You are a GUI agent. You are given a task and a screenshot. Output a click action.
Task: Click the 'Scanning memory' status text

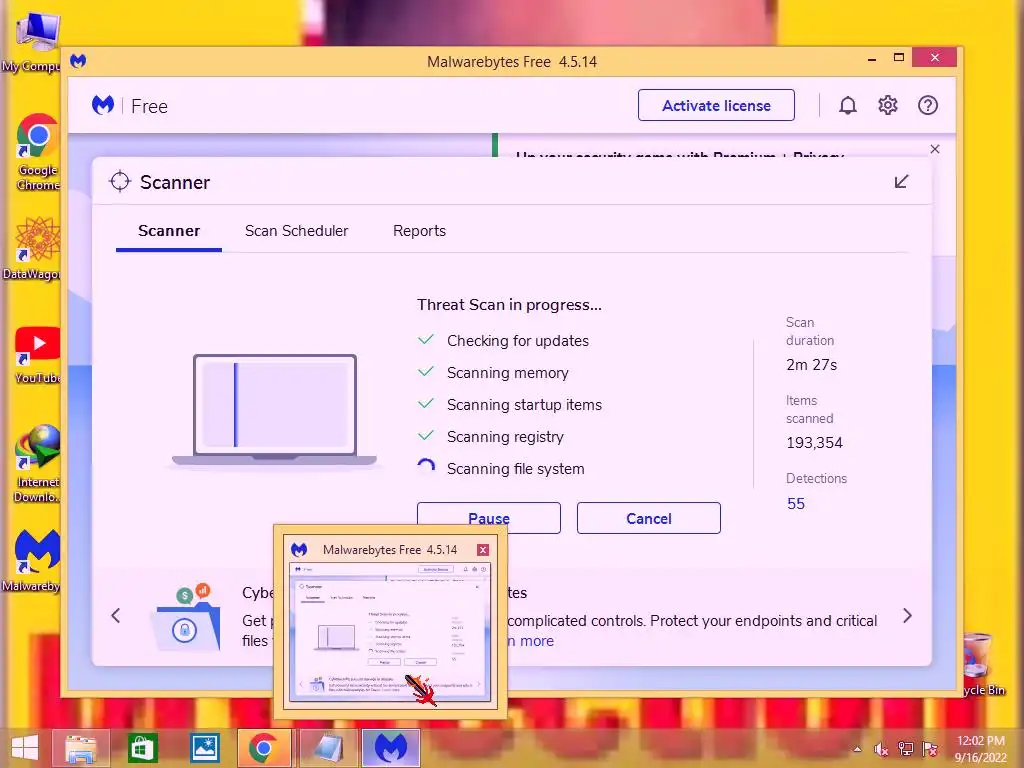click(x=507, y=373)
